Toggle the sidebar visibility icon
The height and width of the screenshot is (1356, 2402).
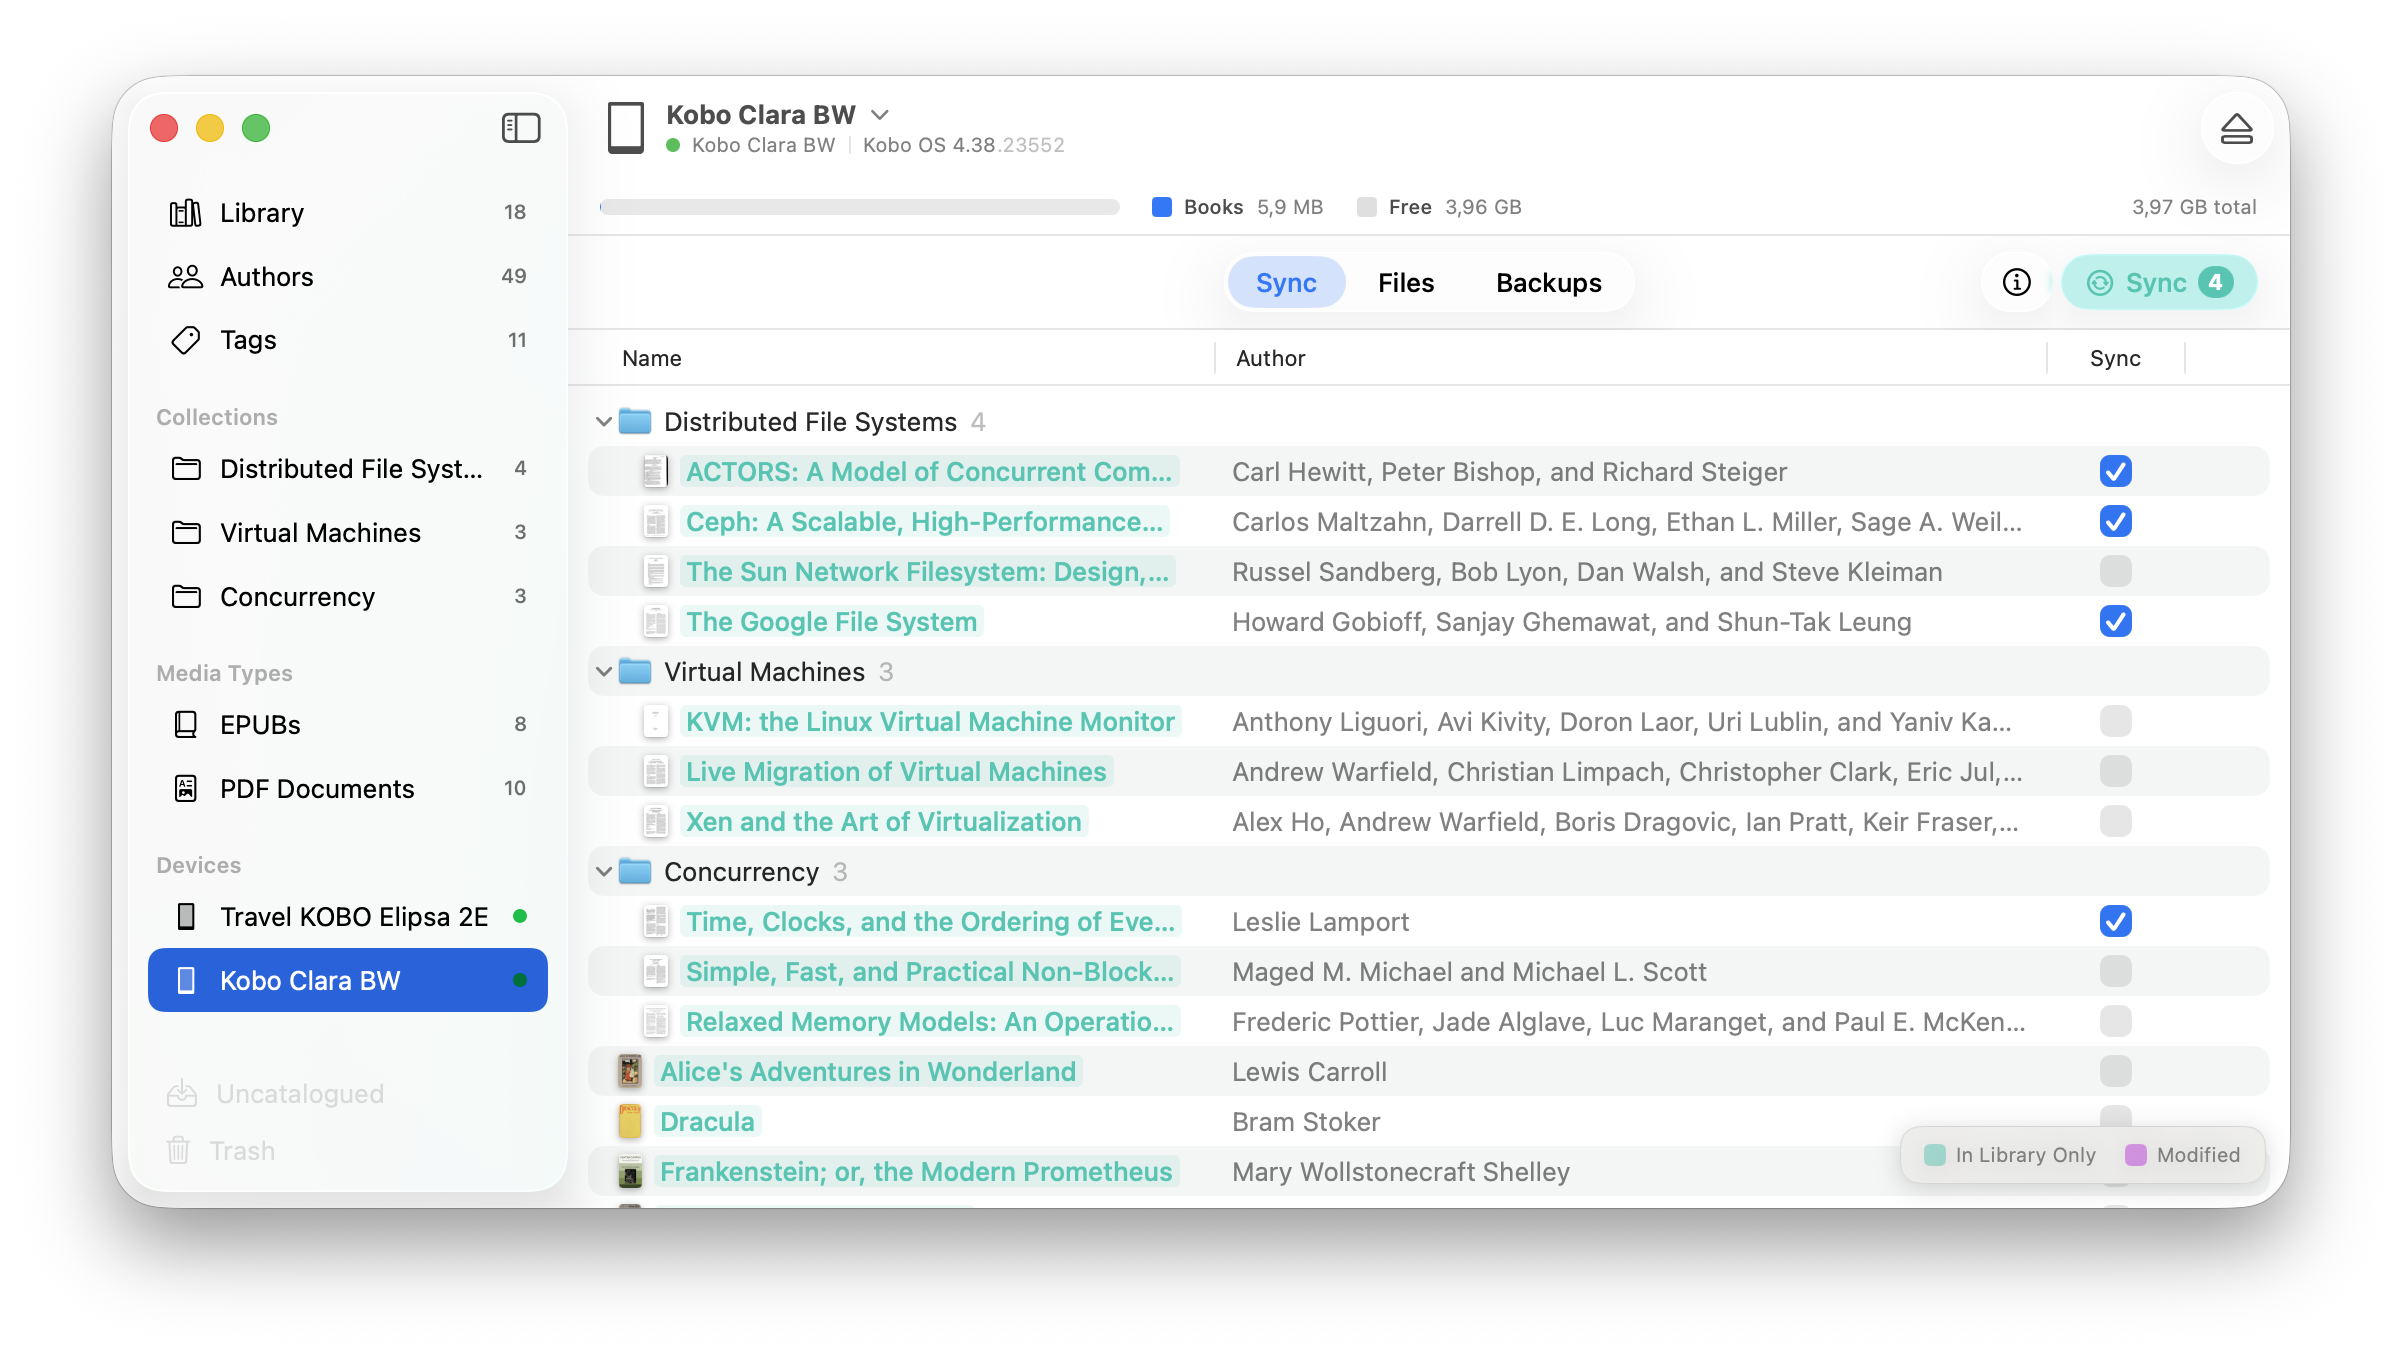[521, 128]
